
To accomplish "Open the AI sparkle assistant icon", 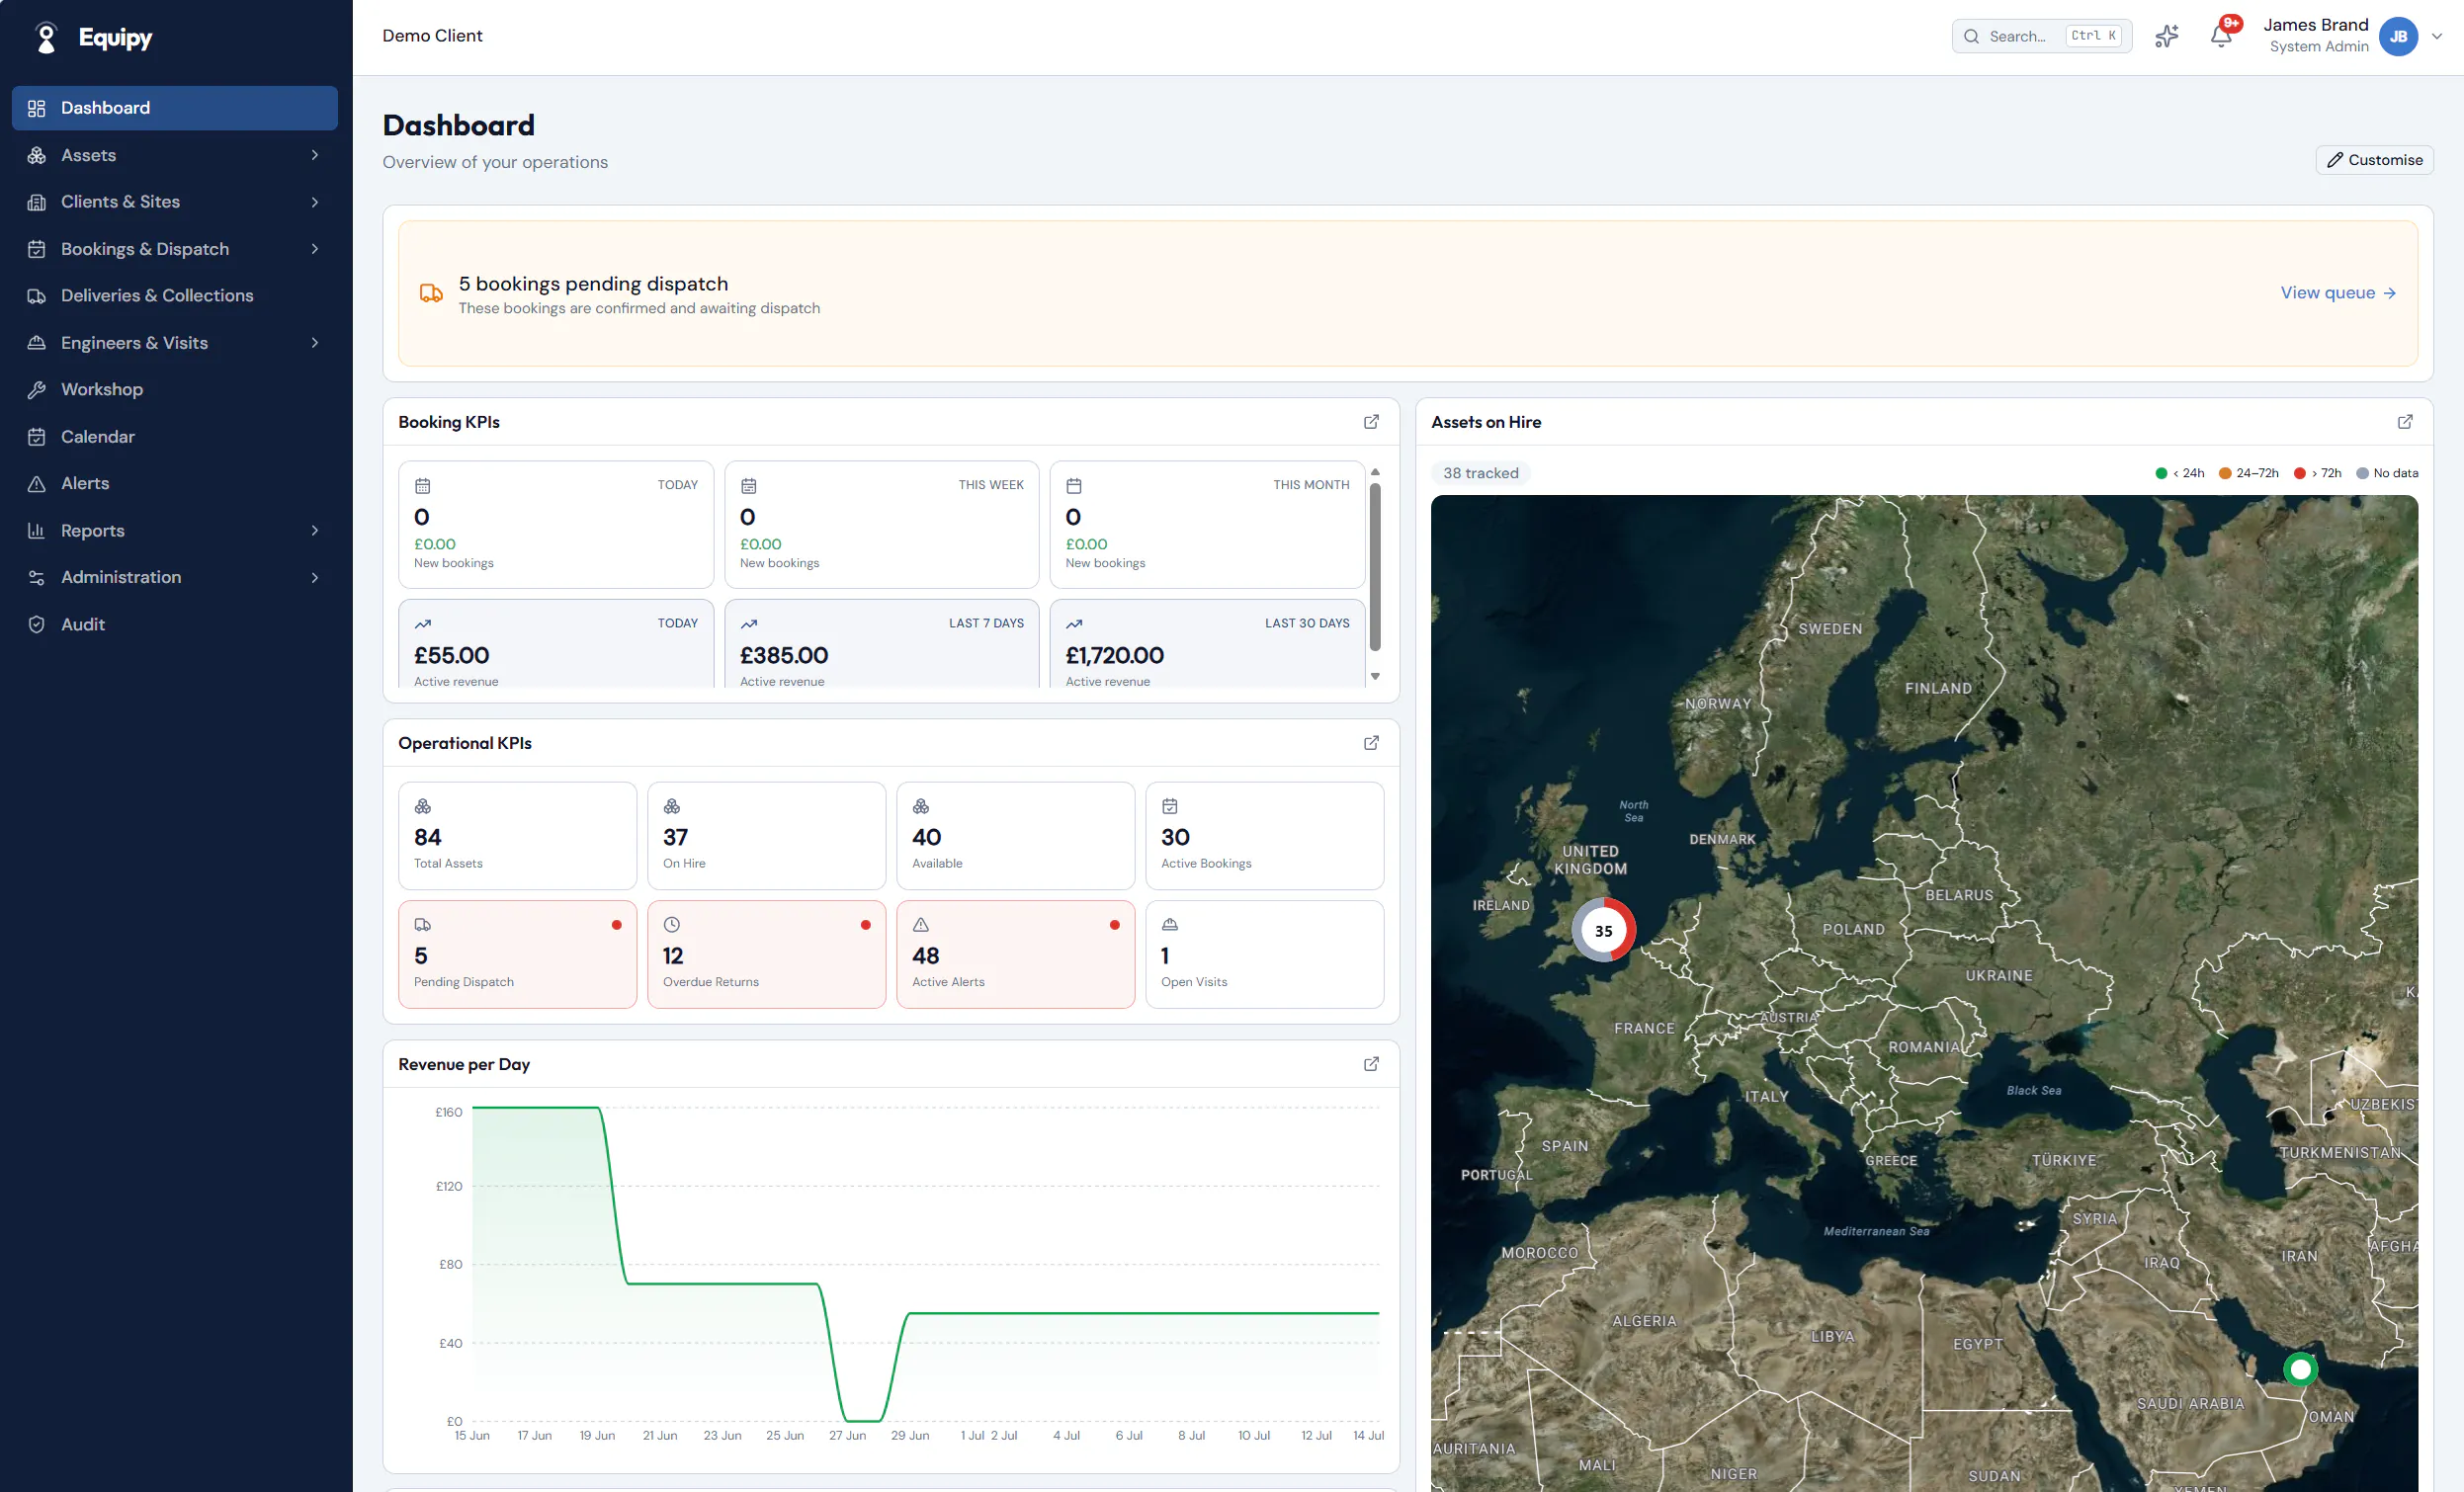I will pyautogui.click(x=2167, y=36).
